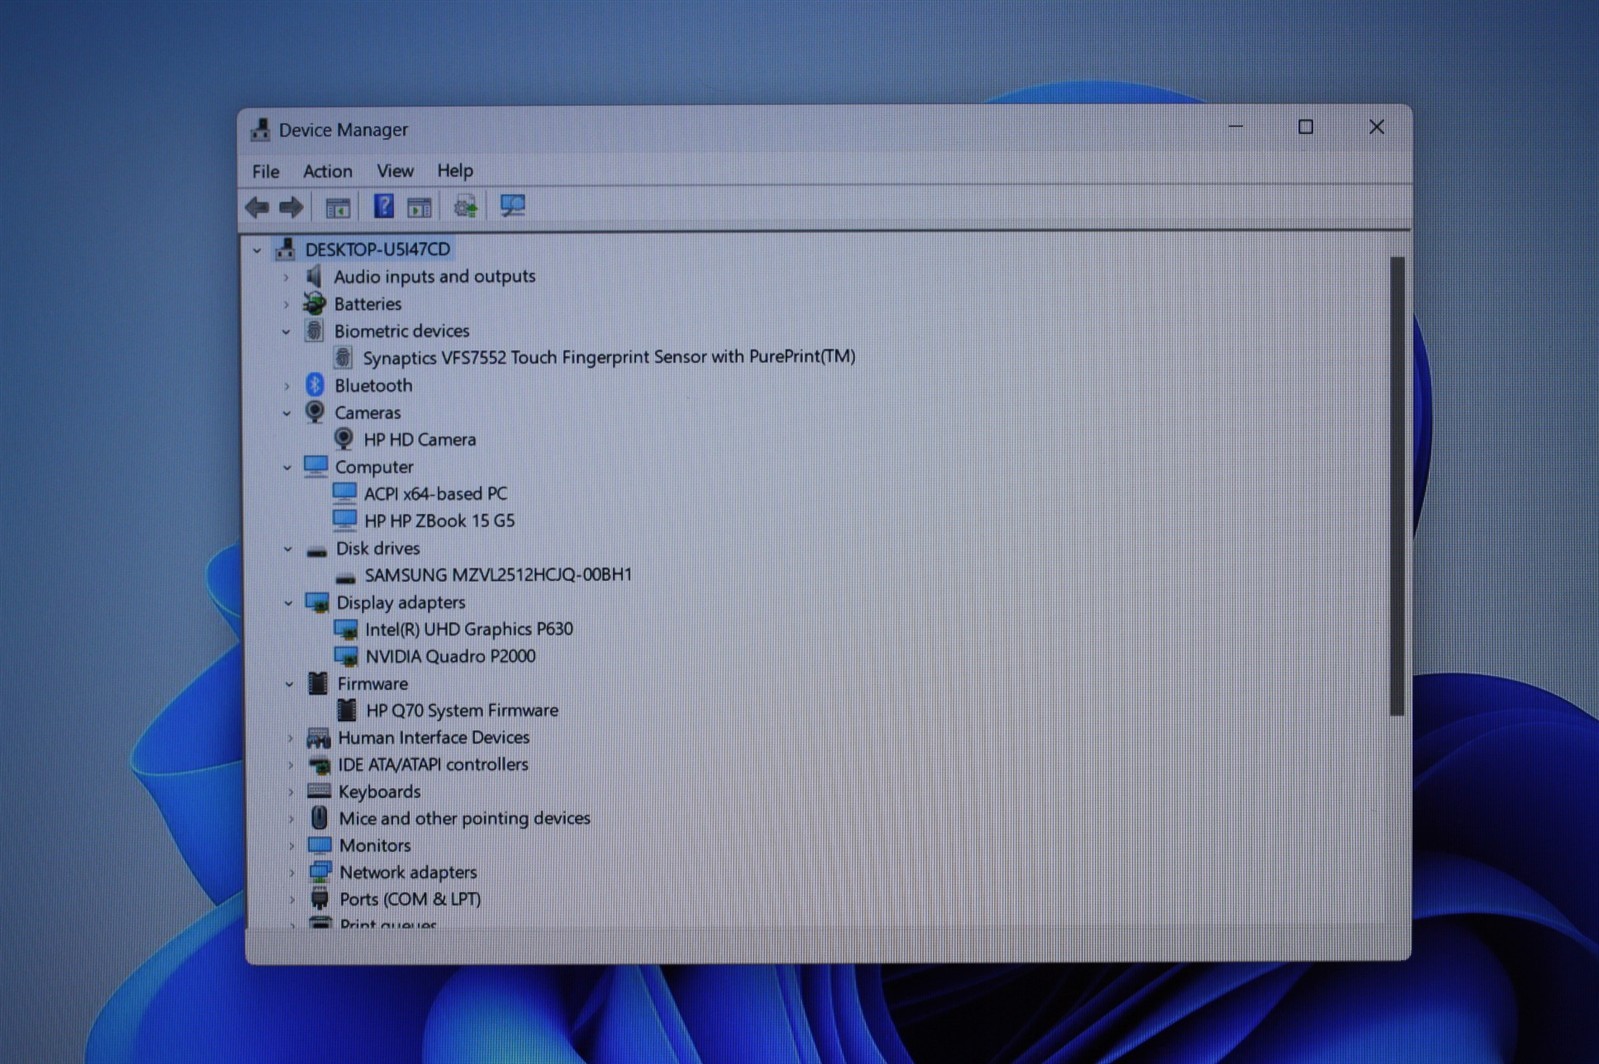The height and width of the screenshot is (1064, 1599).
Task: Click the Back arrow toolbar icon
Action: [257, 207]
